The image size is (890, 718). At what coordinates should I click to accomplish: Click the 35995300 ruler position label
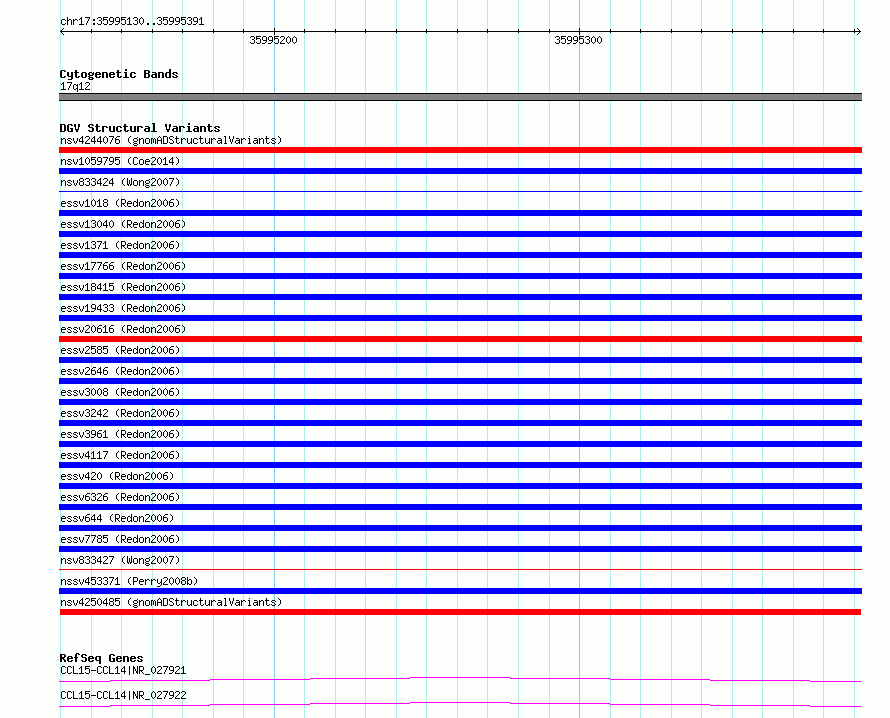(578, 40)
